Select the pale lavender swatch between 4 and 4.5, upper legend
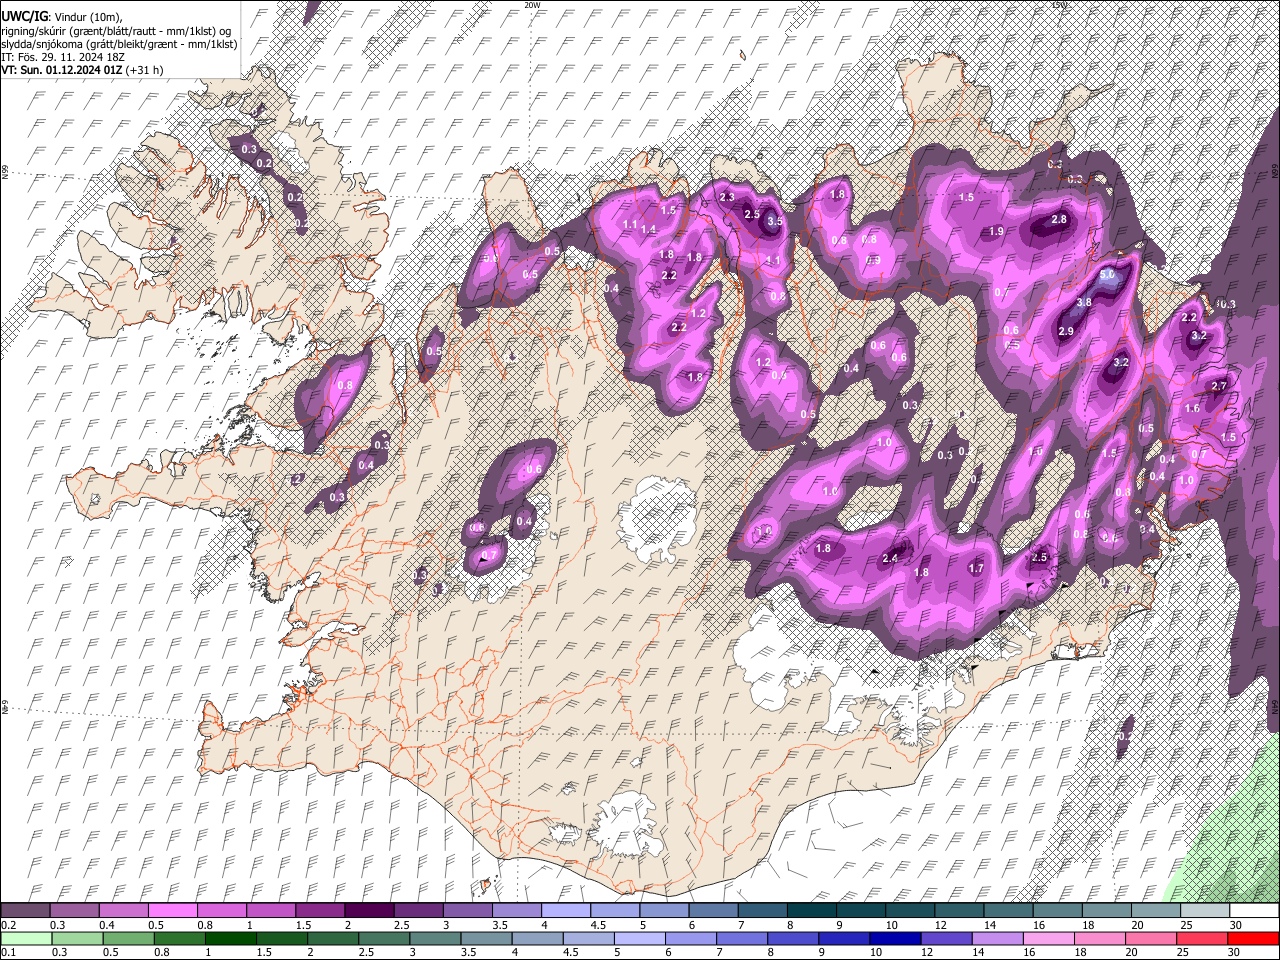Image resolution: width=1280 pixels, height=960 pixels. tap(565, 911)
